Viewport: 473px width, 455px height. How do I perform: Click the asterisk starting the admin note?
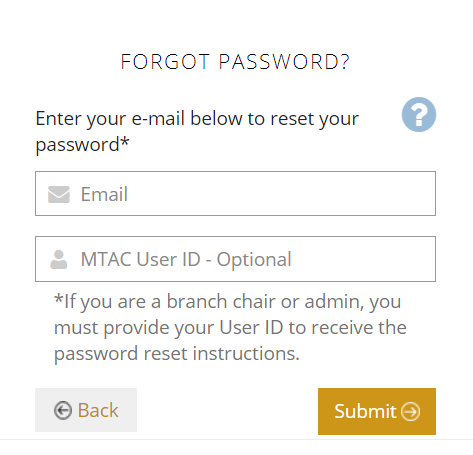point(59,299)
